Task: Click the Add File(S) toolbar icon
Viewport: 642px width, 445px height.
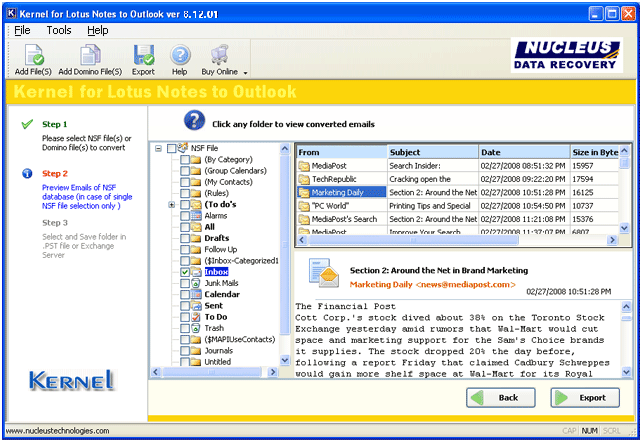Action: pyautogui.click(x=34, y=55)
